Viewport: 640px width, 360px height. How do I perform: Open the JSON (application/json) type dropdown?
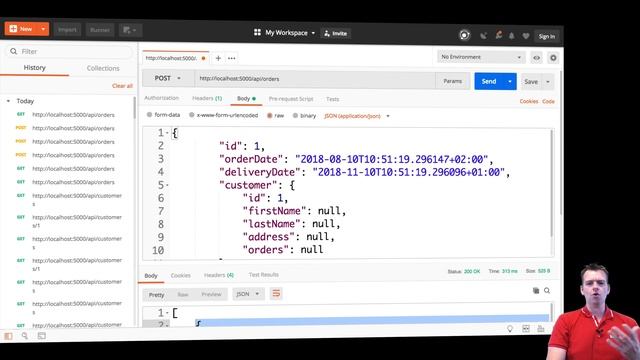tap(357, 116)
